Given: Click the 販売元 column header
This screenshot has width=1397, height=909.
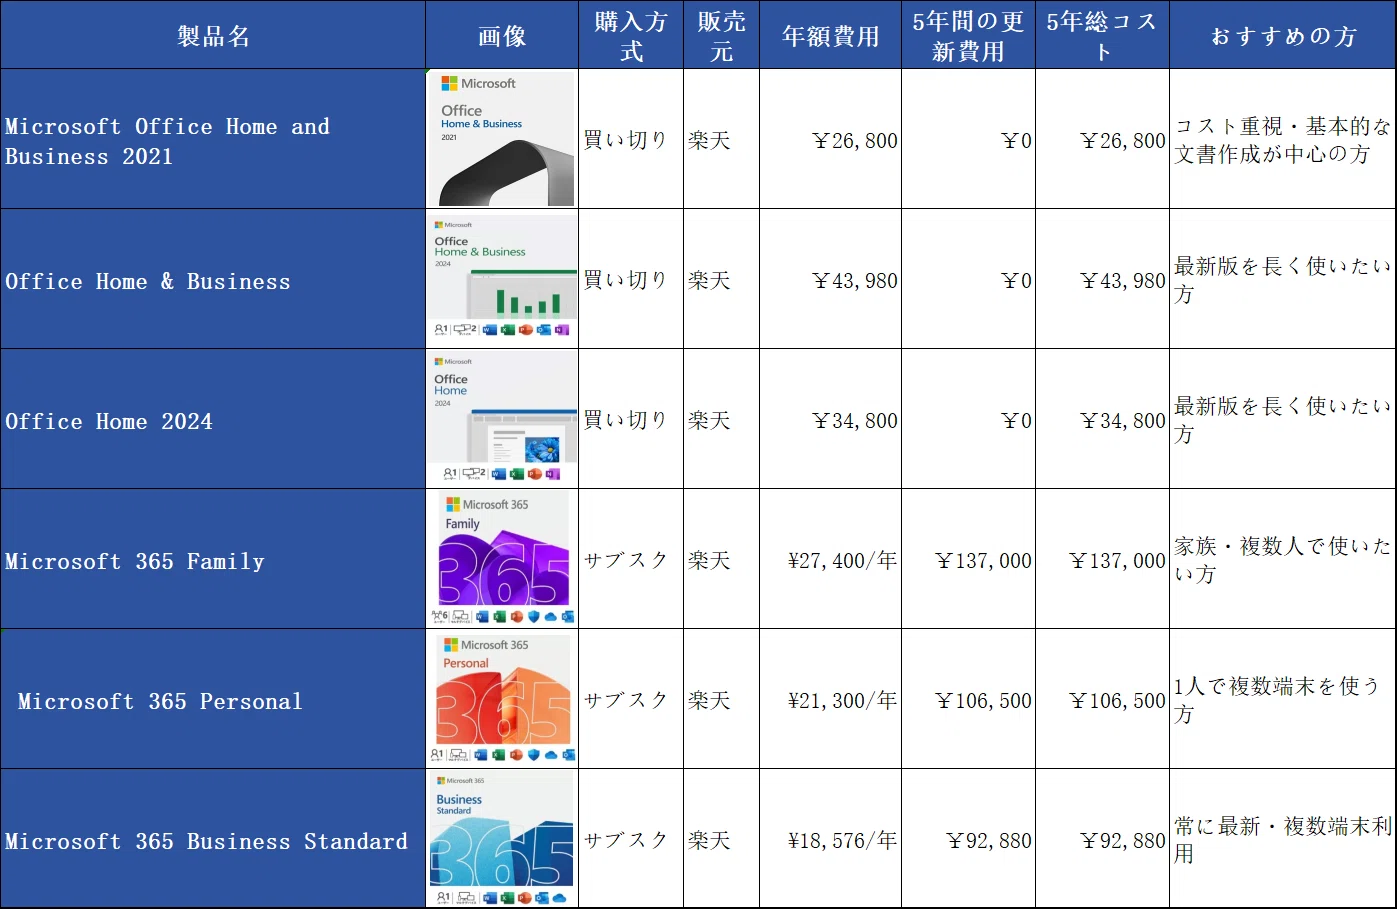Looking at the screenshot, I should 721,35.
